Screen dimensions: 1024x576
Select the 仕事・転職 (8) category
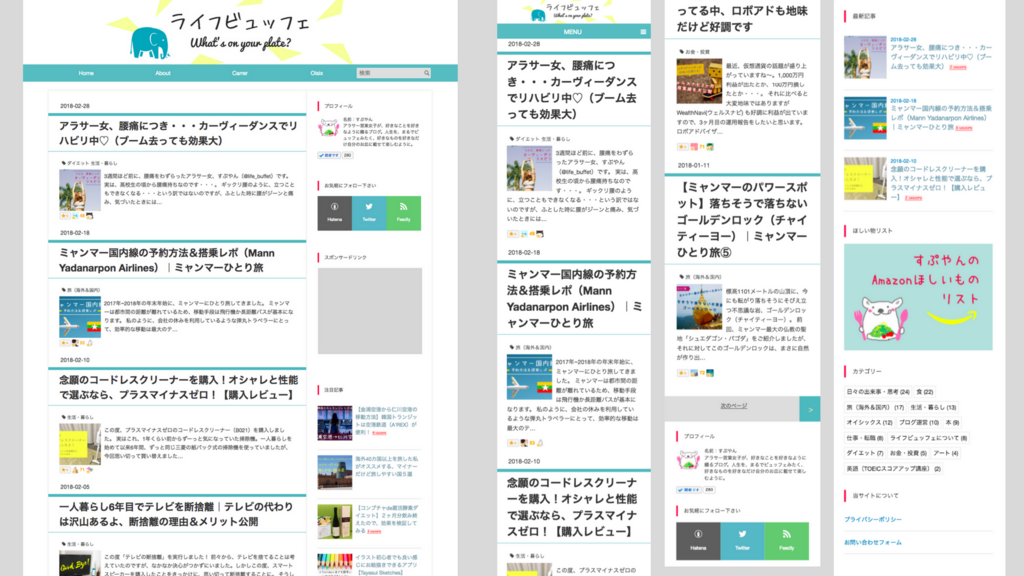pyautogui.click(x=865, y=438)
